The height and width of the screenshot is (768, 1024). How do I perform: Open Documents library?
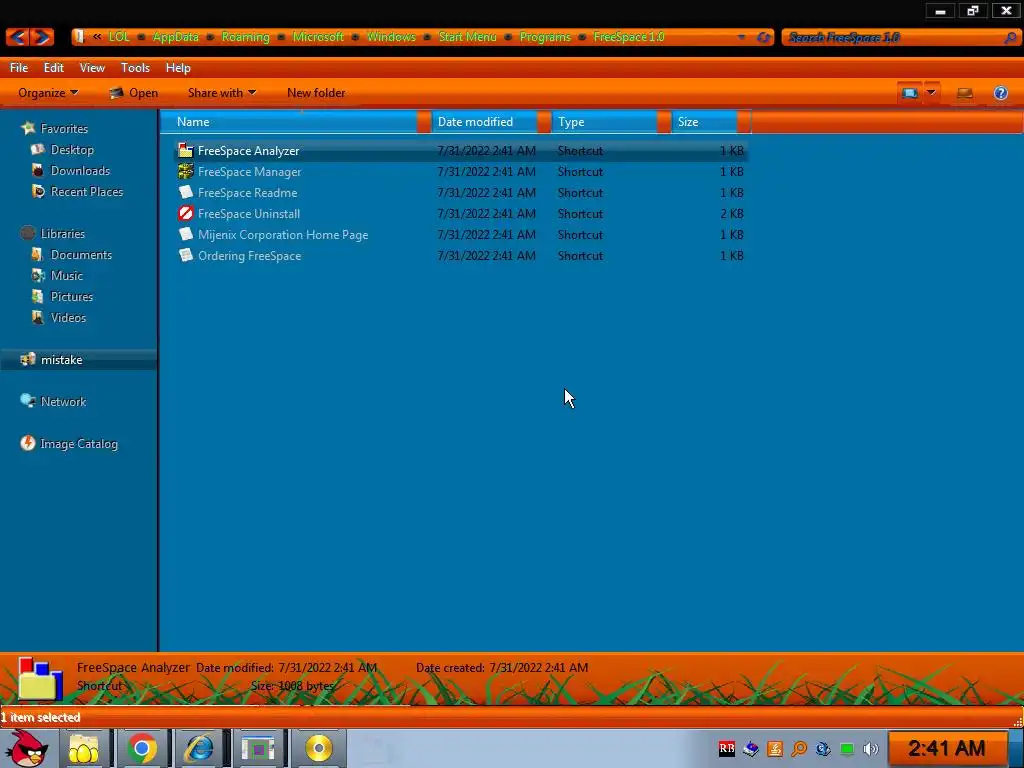pos(81,255)
